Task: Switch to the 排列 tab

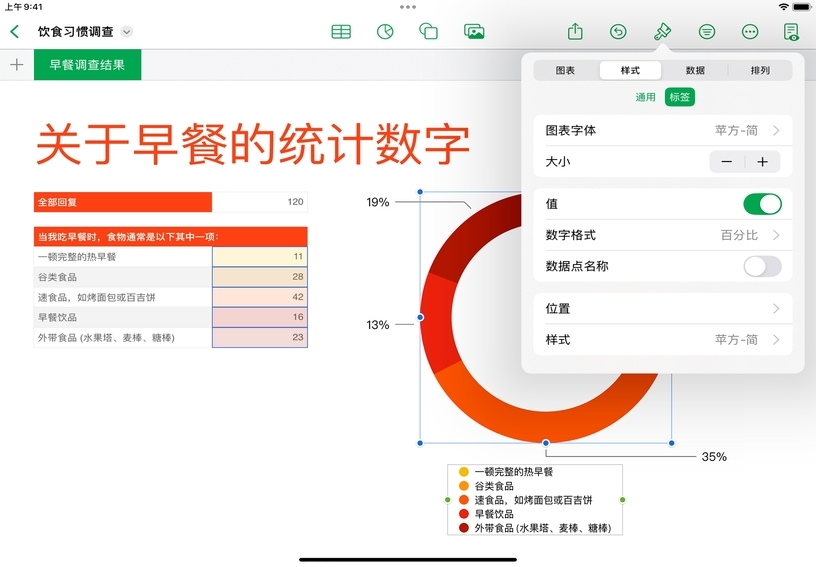Action: (x=760, y=71)
